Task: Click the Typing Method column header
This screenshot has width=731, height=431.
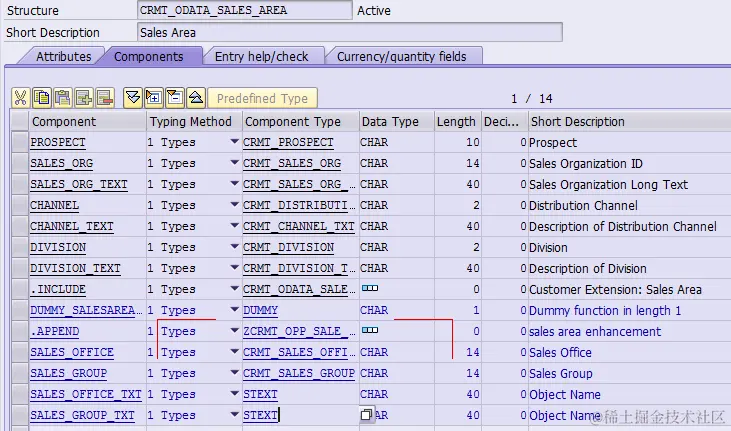Action: click(x=194, y=121)
